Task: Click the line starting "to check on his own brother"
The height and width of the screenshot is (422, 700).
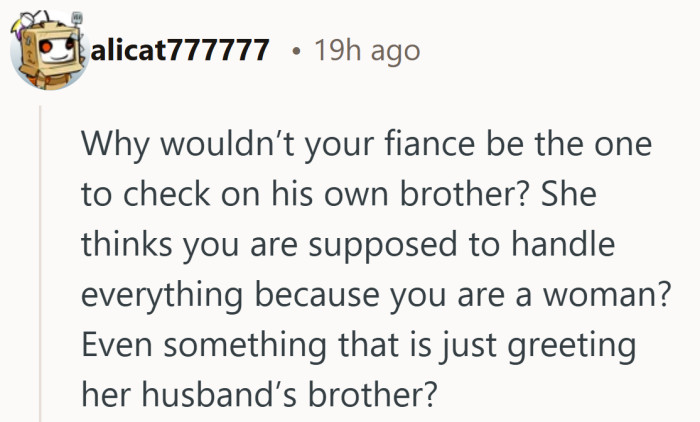Action: (x=339, y=194)
